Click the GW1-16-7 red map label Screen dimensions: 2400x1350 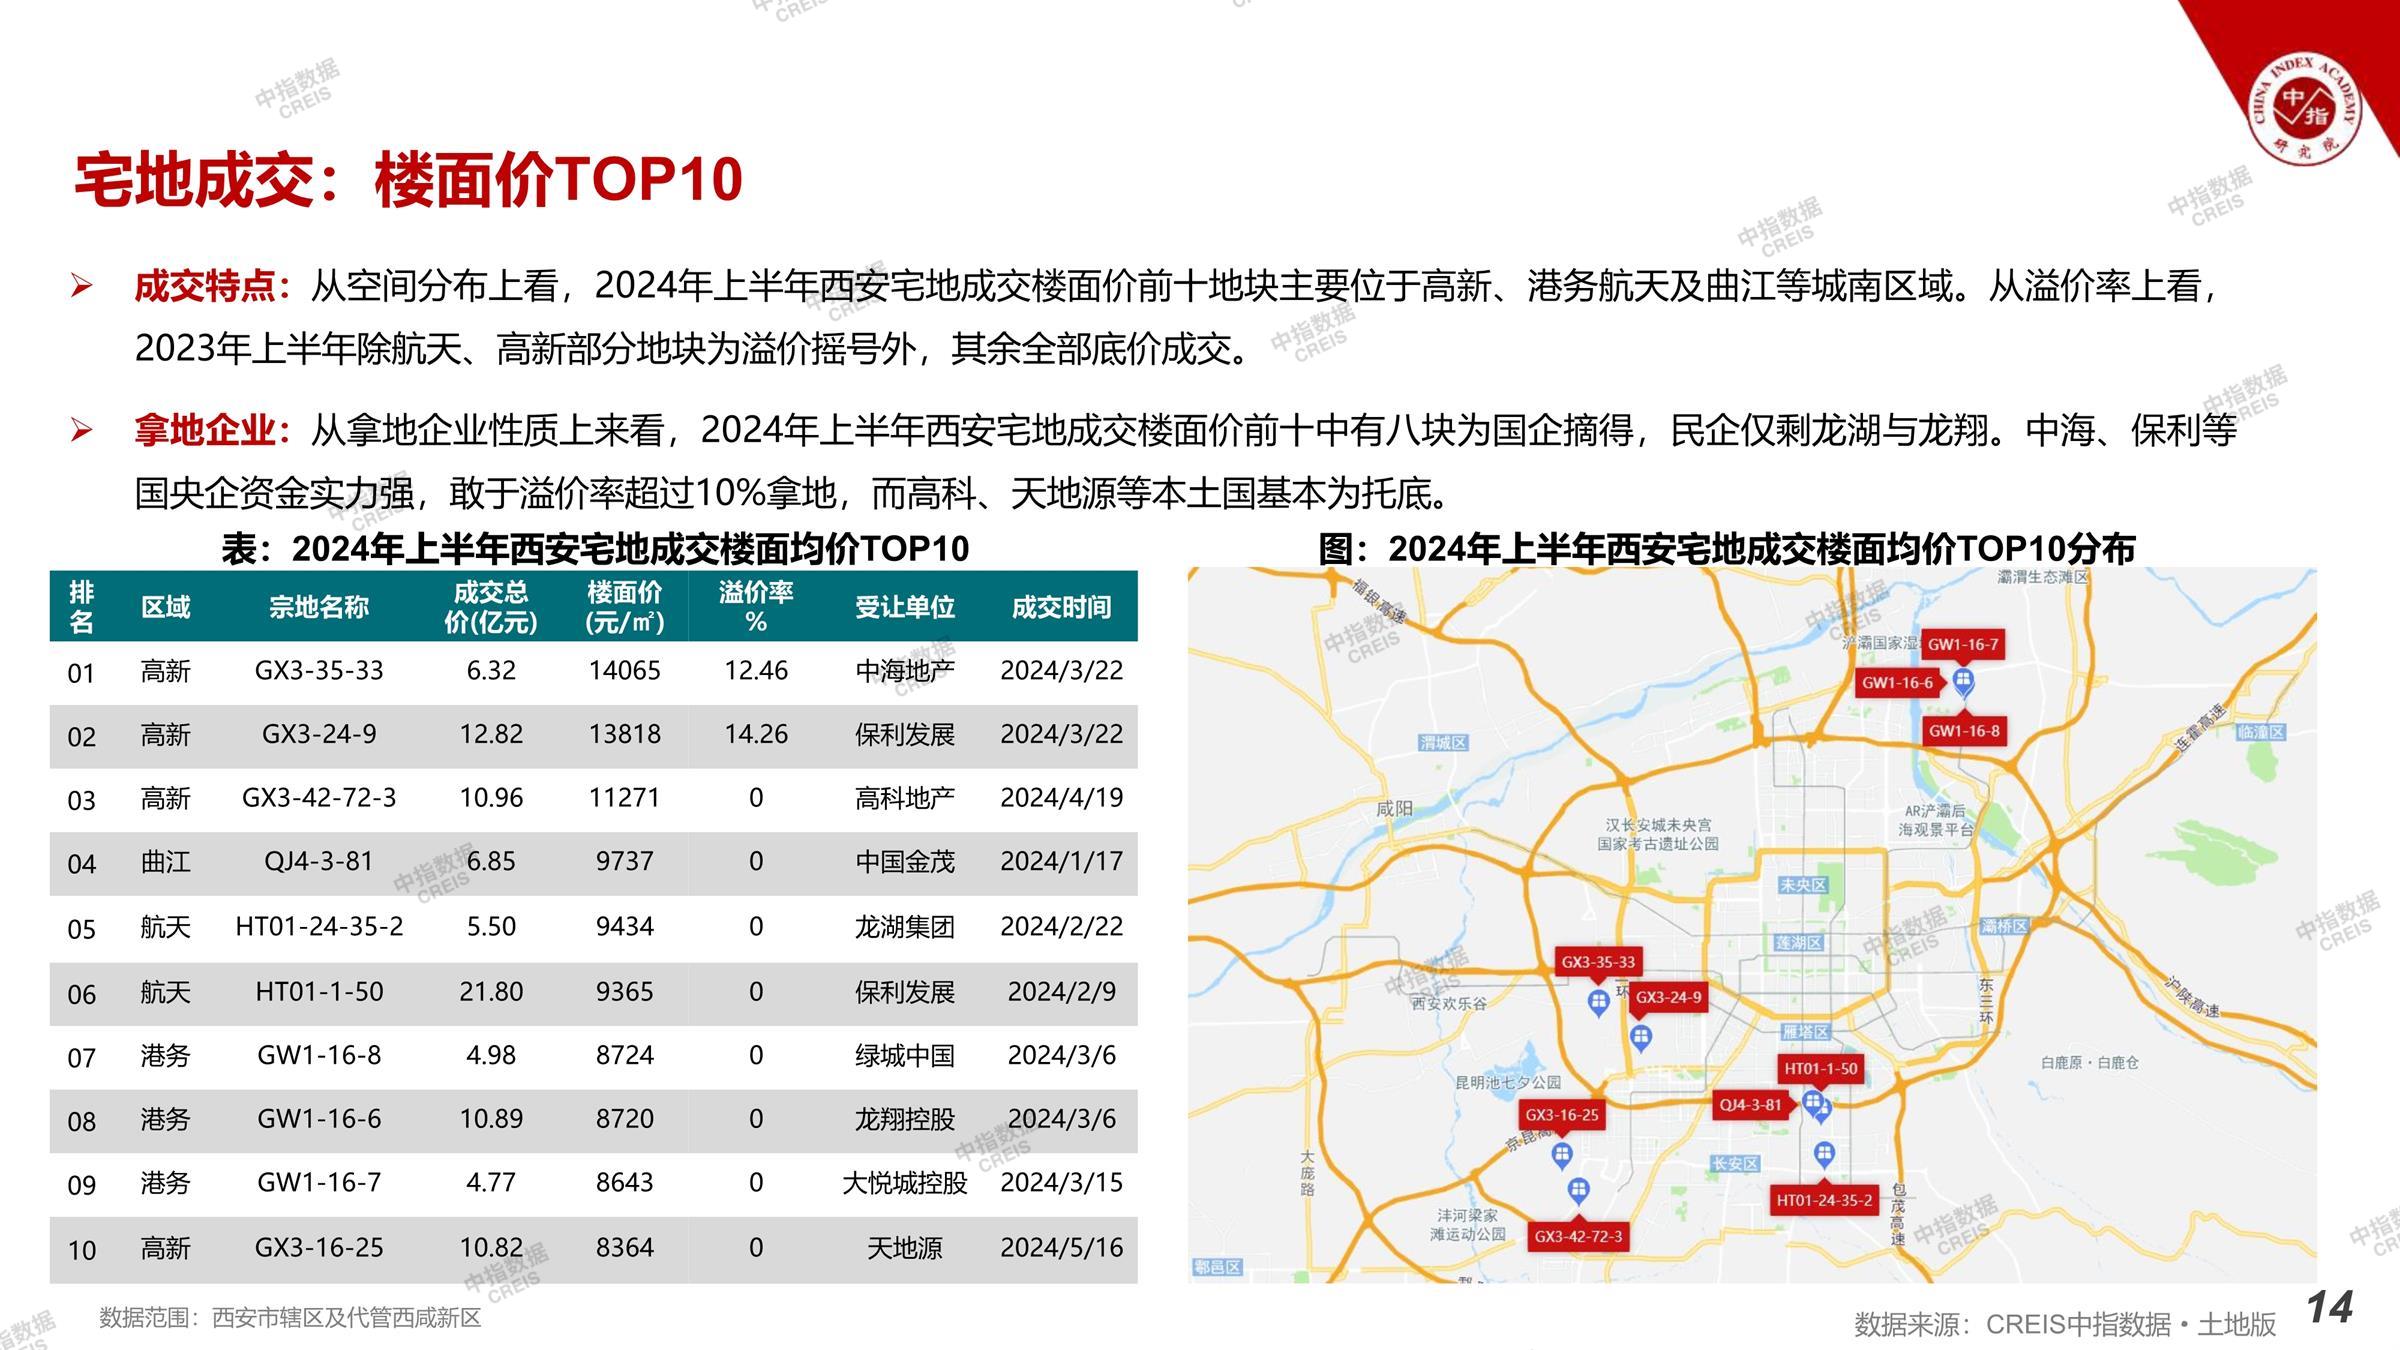click(1962, 645)
